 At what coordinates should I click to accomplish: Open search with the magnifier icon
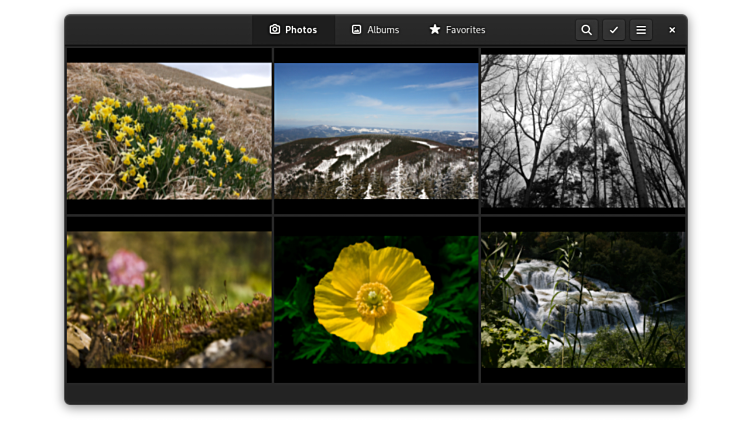586,30
